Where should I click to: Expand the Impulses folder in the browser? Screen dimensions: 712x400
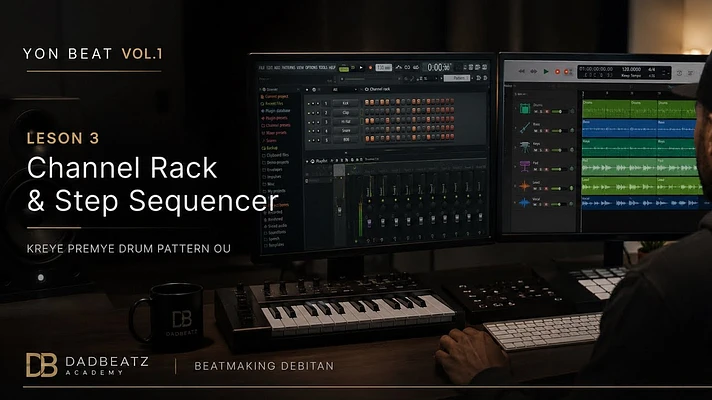[x=272, y=177]
